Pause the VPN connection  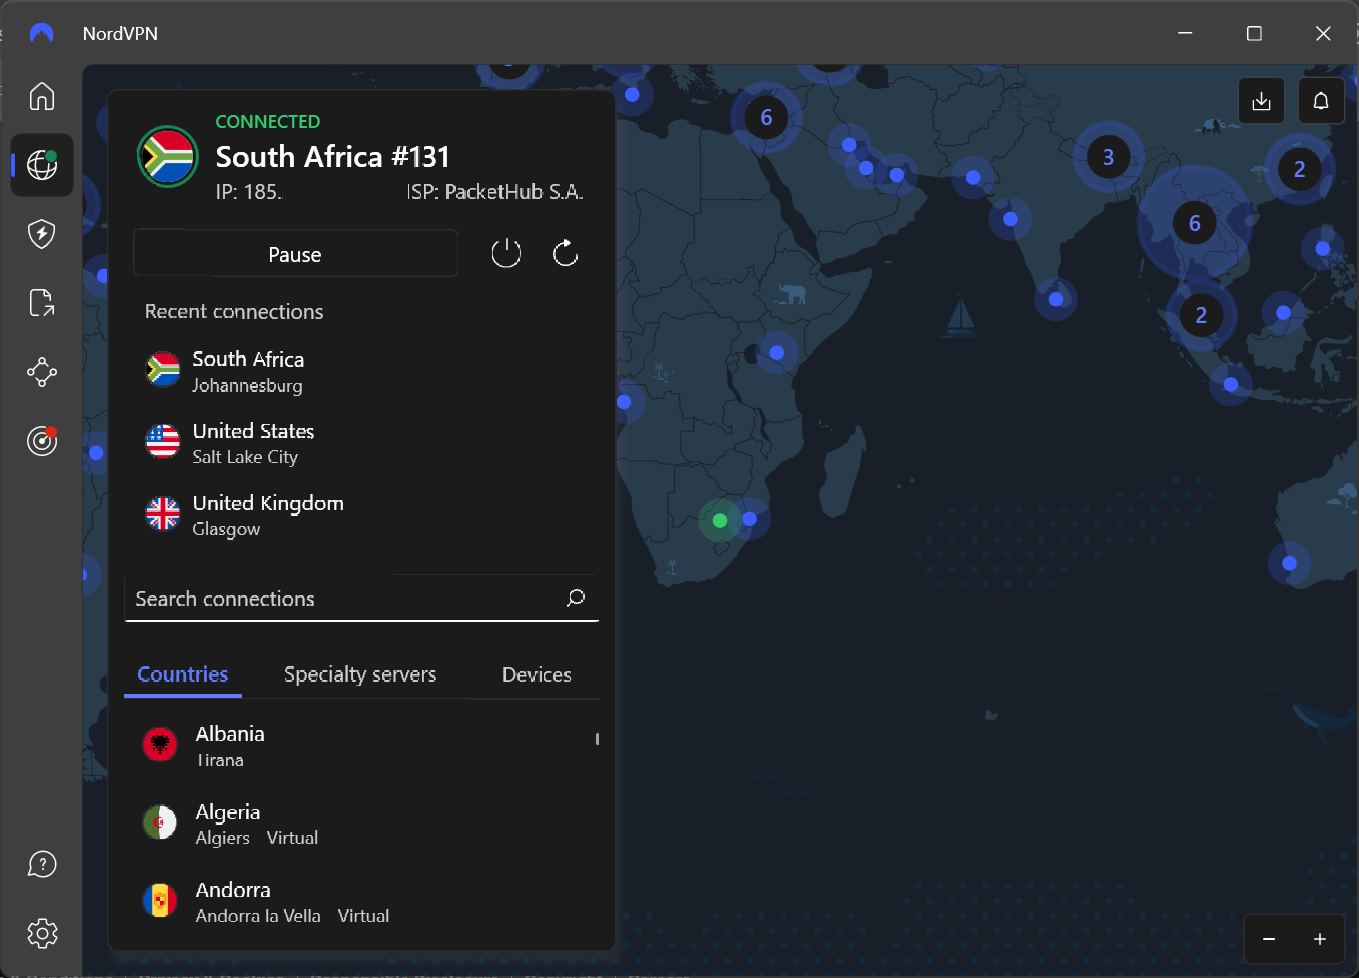[295, 254]
